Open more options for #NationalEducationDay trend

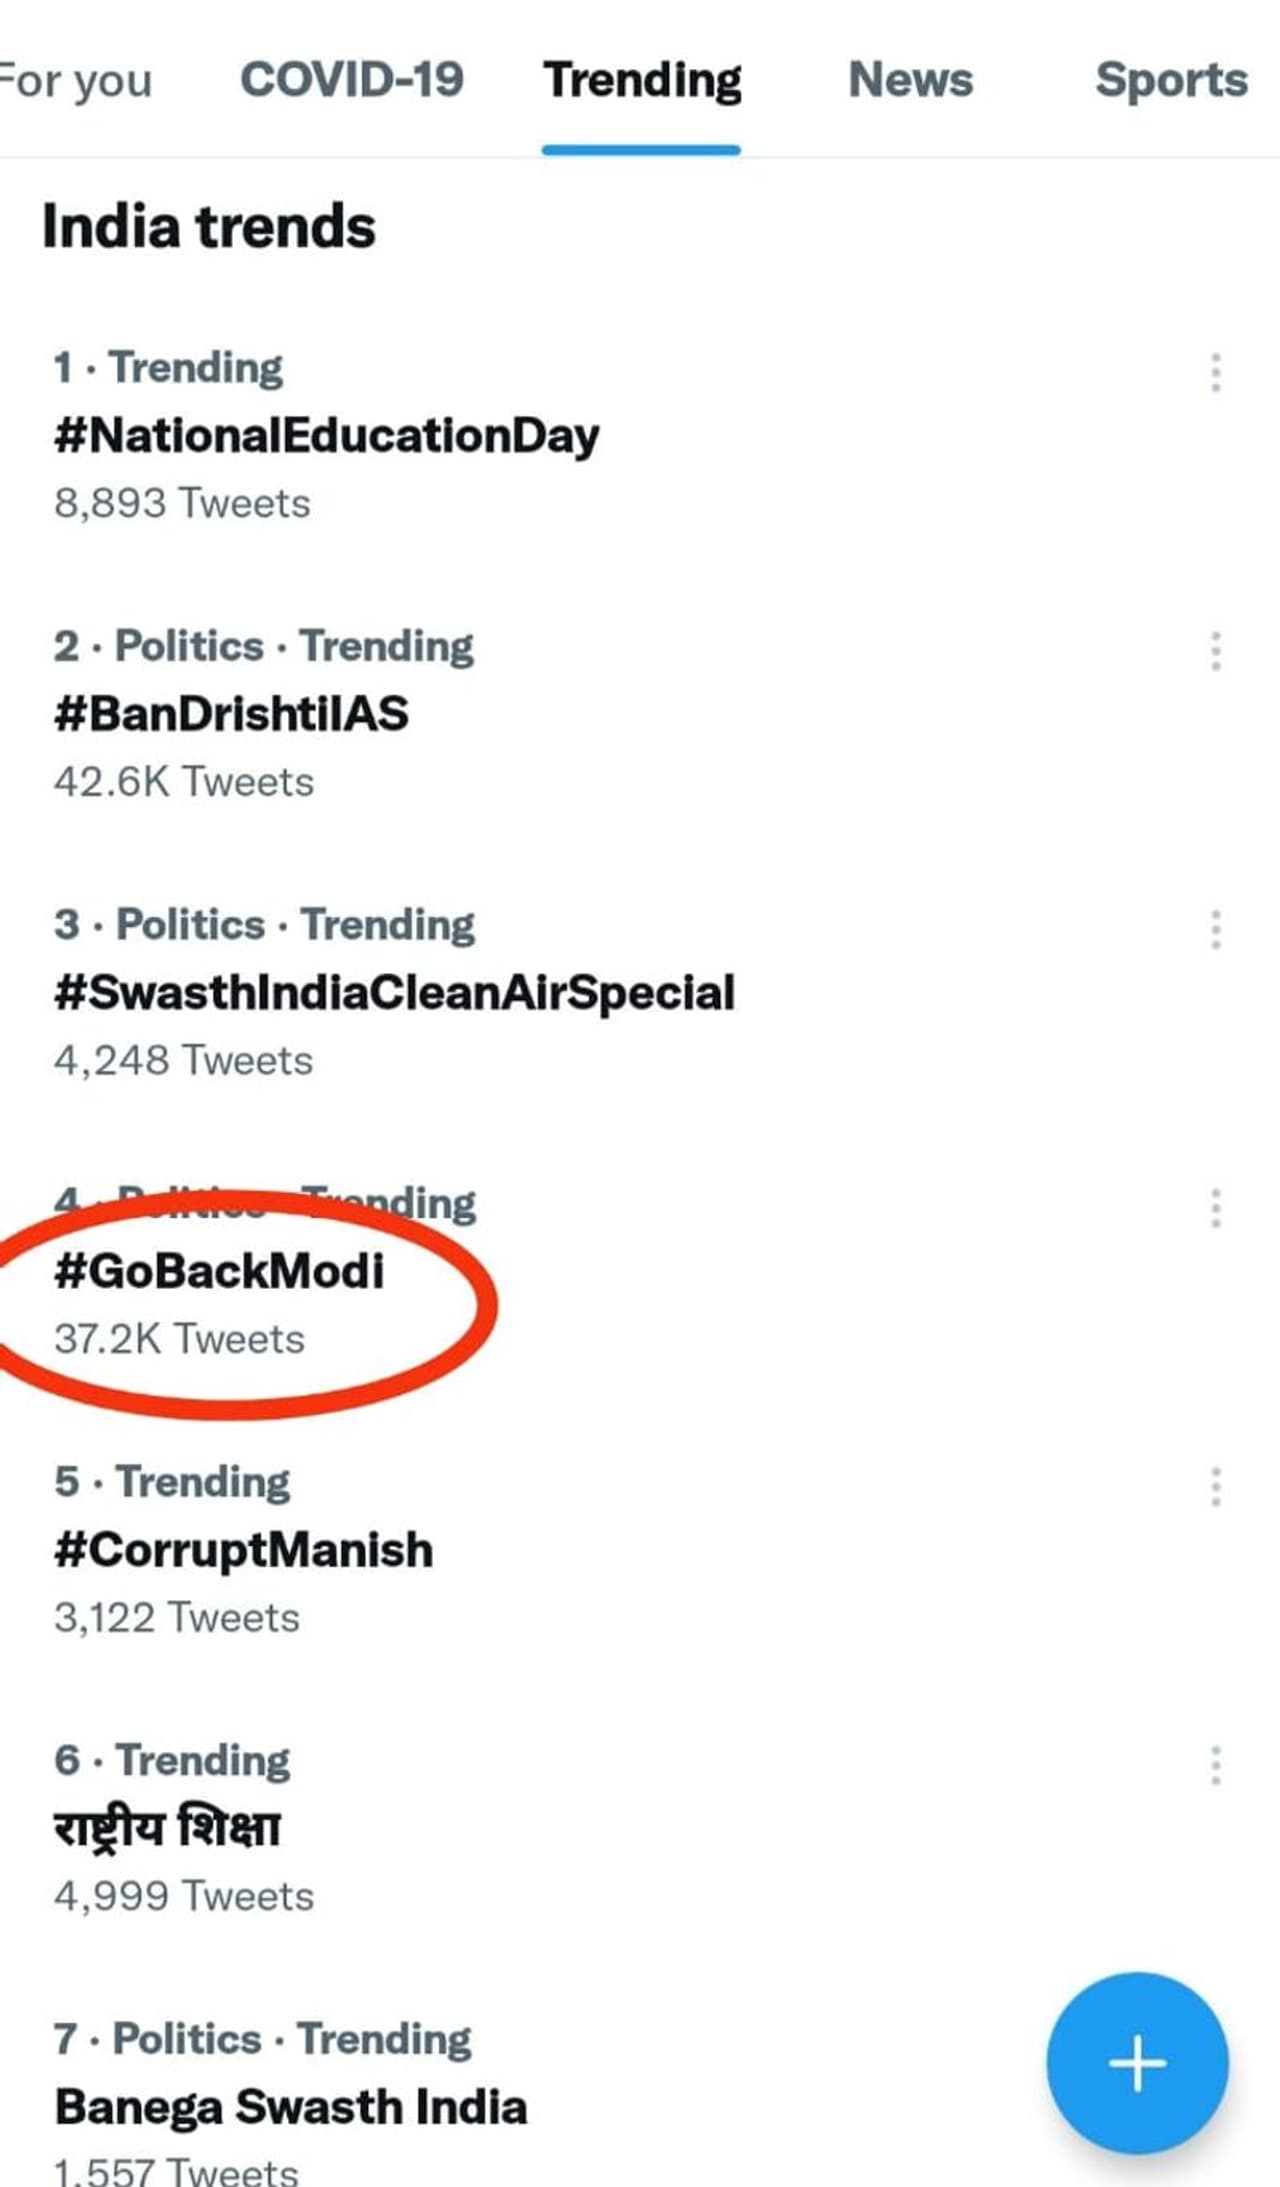pyautogui.click(x=1215, y=372)
